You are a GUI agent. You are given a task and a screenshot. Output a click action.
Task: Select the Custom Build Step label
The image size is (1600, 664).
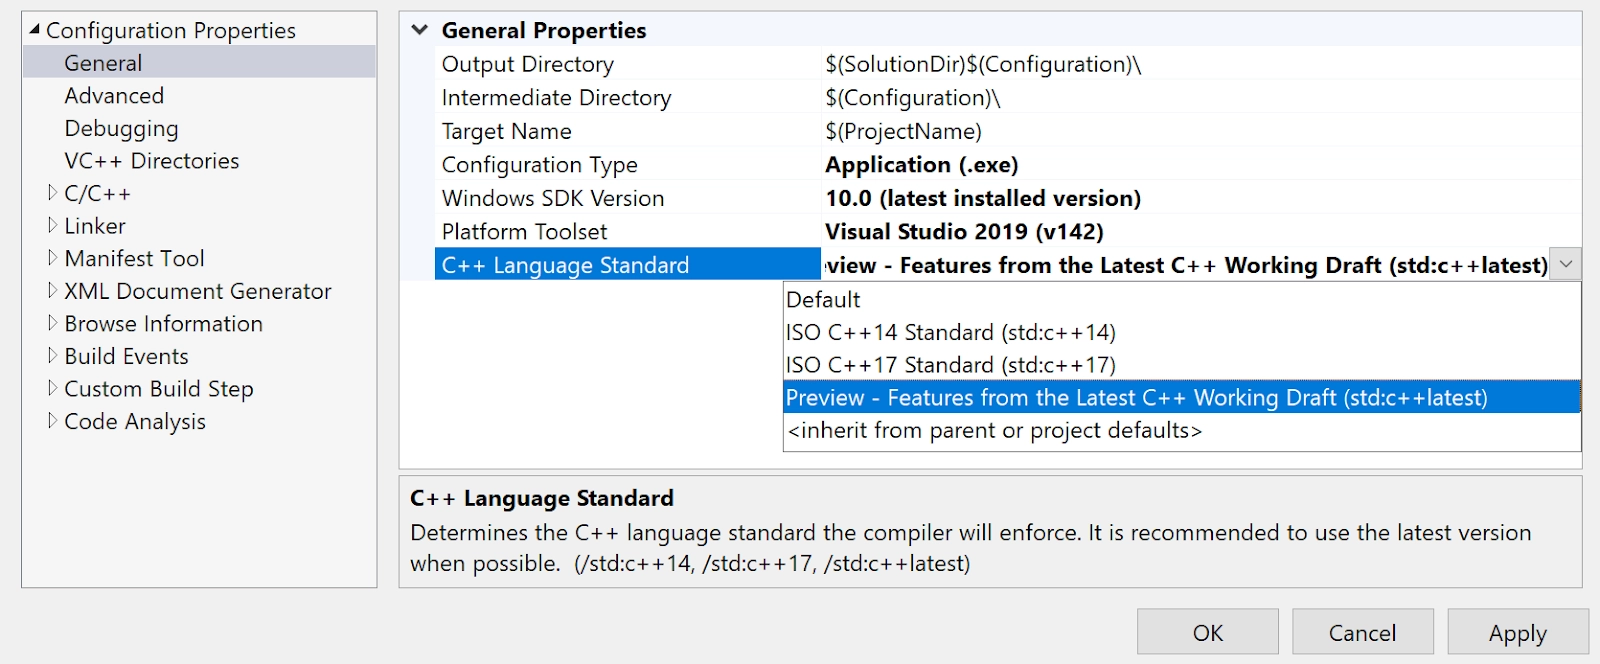[159, 389]
